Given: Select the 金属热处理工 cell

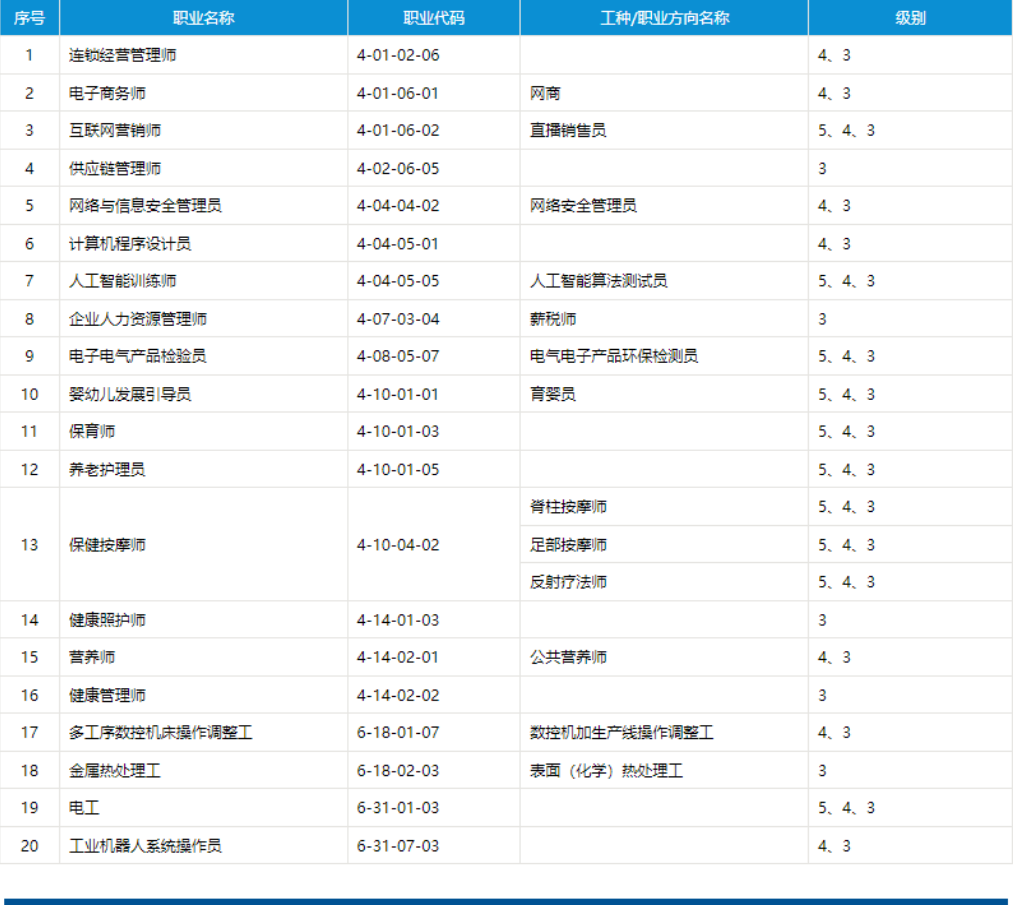Looking at the screenshot, I should (204, 770).
